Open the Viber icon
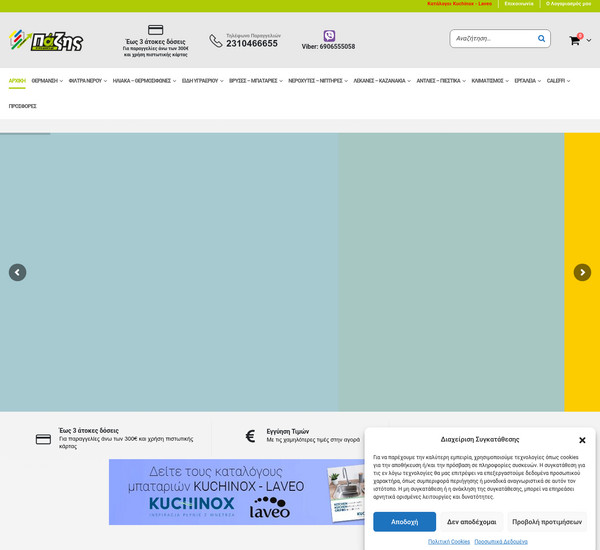Image resolution: width=600 pixels, height=550 pixels. [329, 36]
